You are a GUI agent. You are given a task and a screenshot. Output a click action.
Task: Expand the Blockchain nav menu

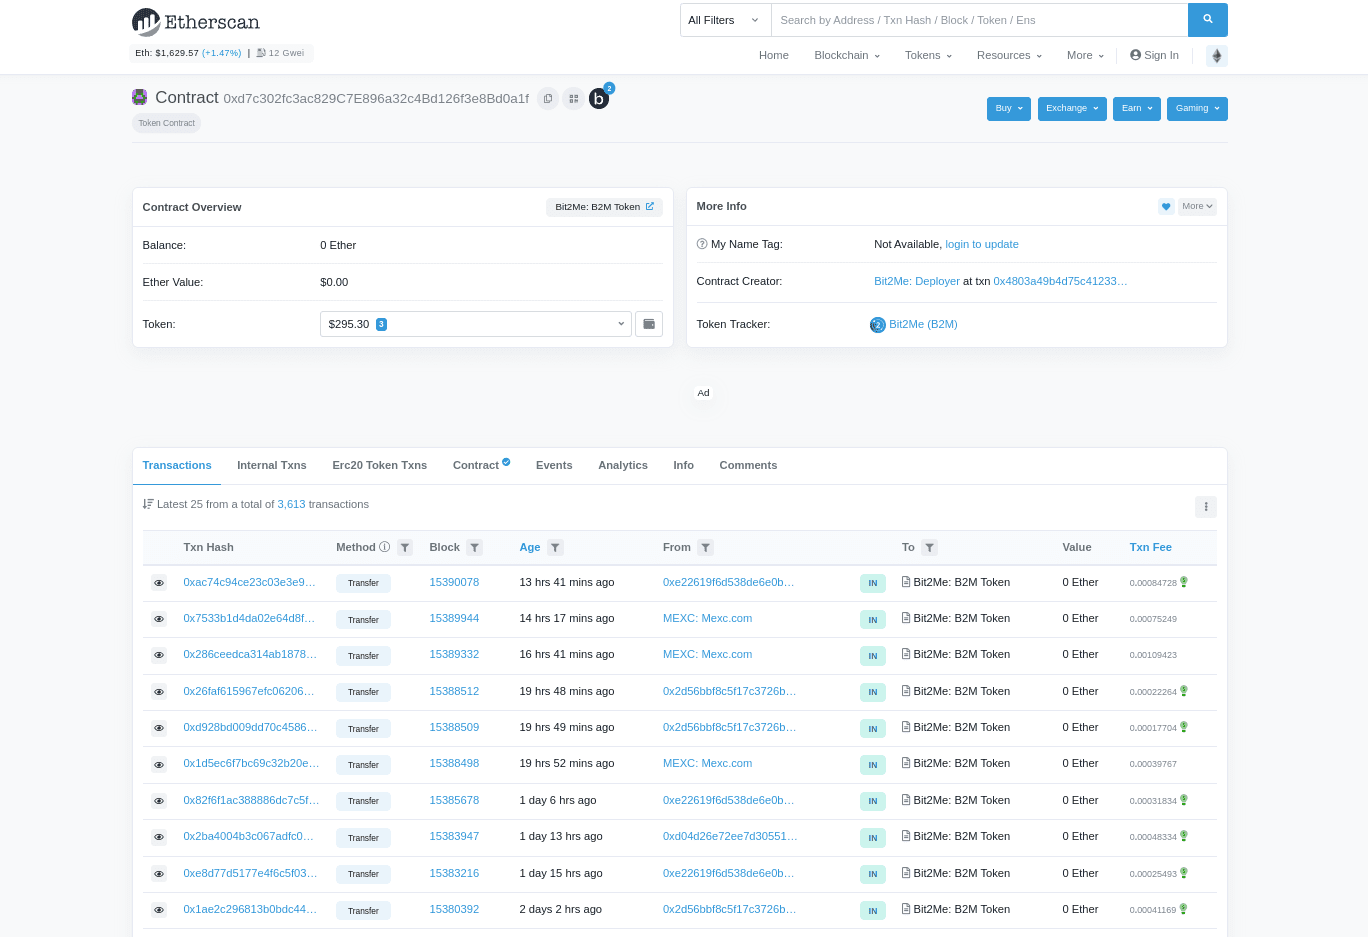click(847, 56)
